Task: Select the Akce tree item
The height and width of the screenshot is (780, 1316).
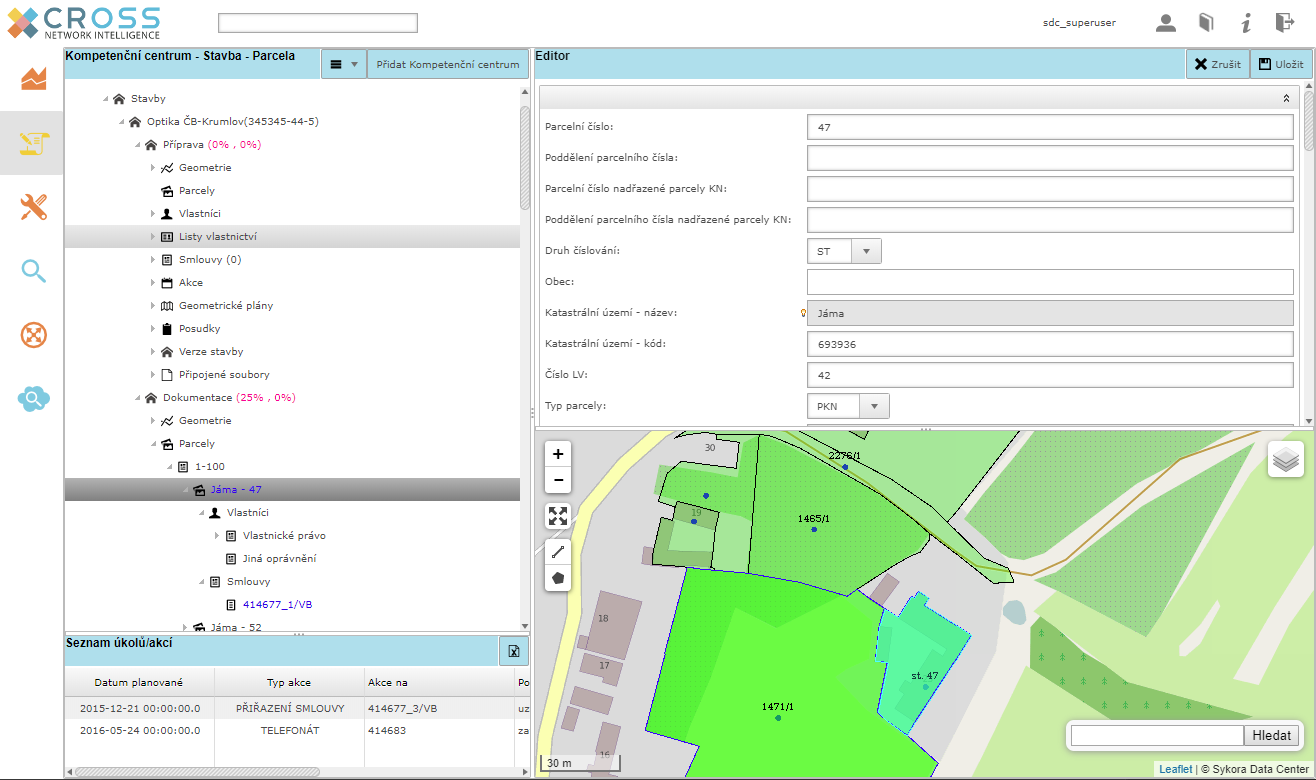Action: 191,283
